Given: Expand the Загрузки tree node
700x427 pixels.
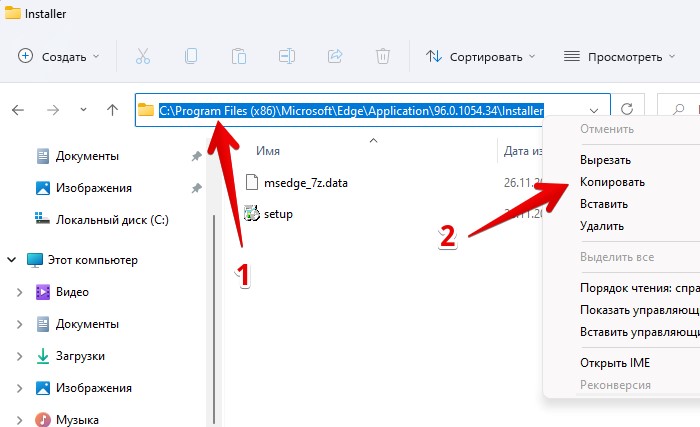Looking at the screenshot, I should 19,356.
